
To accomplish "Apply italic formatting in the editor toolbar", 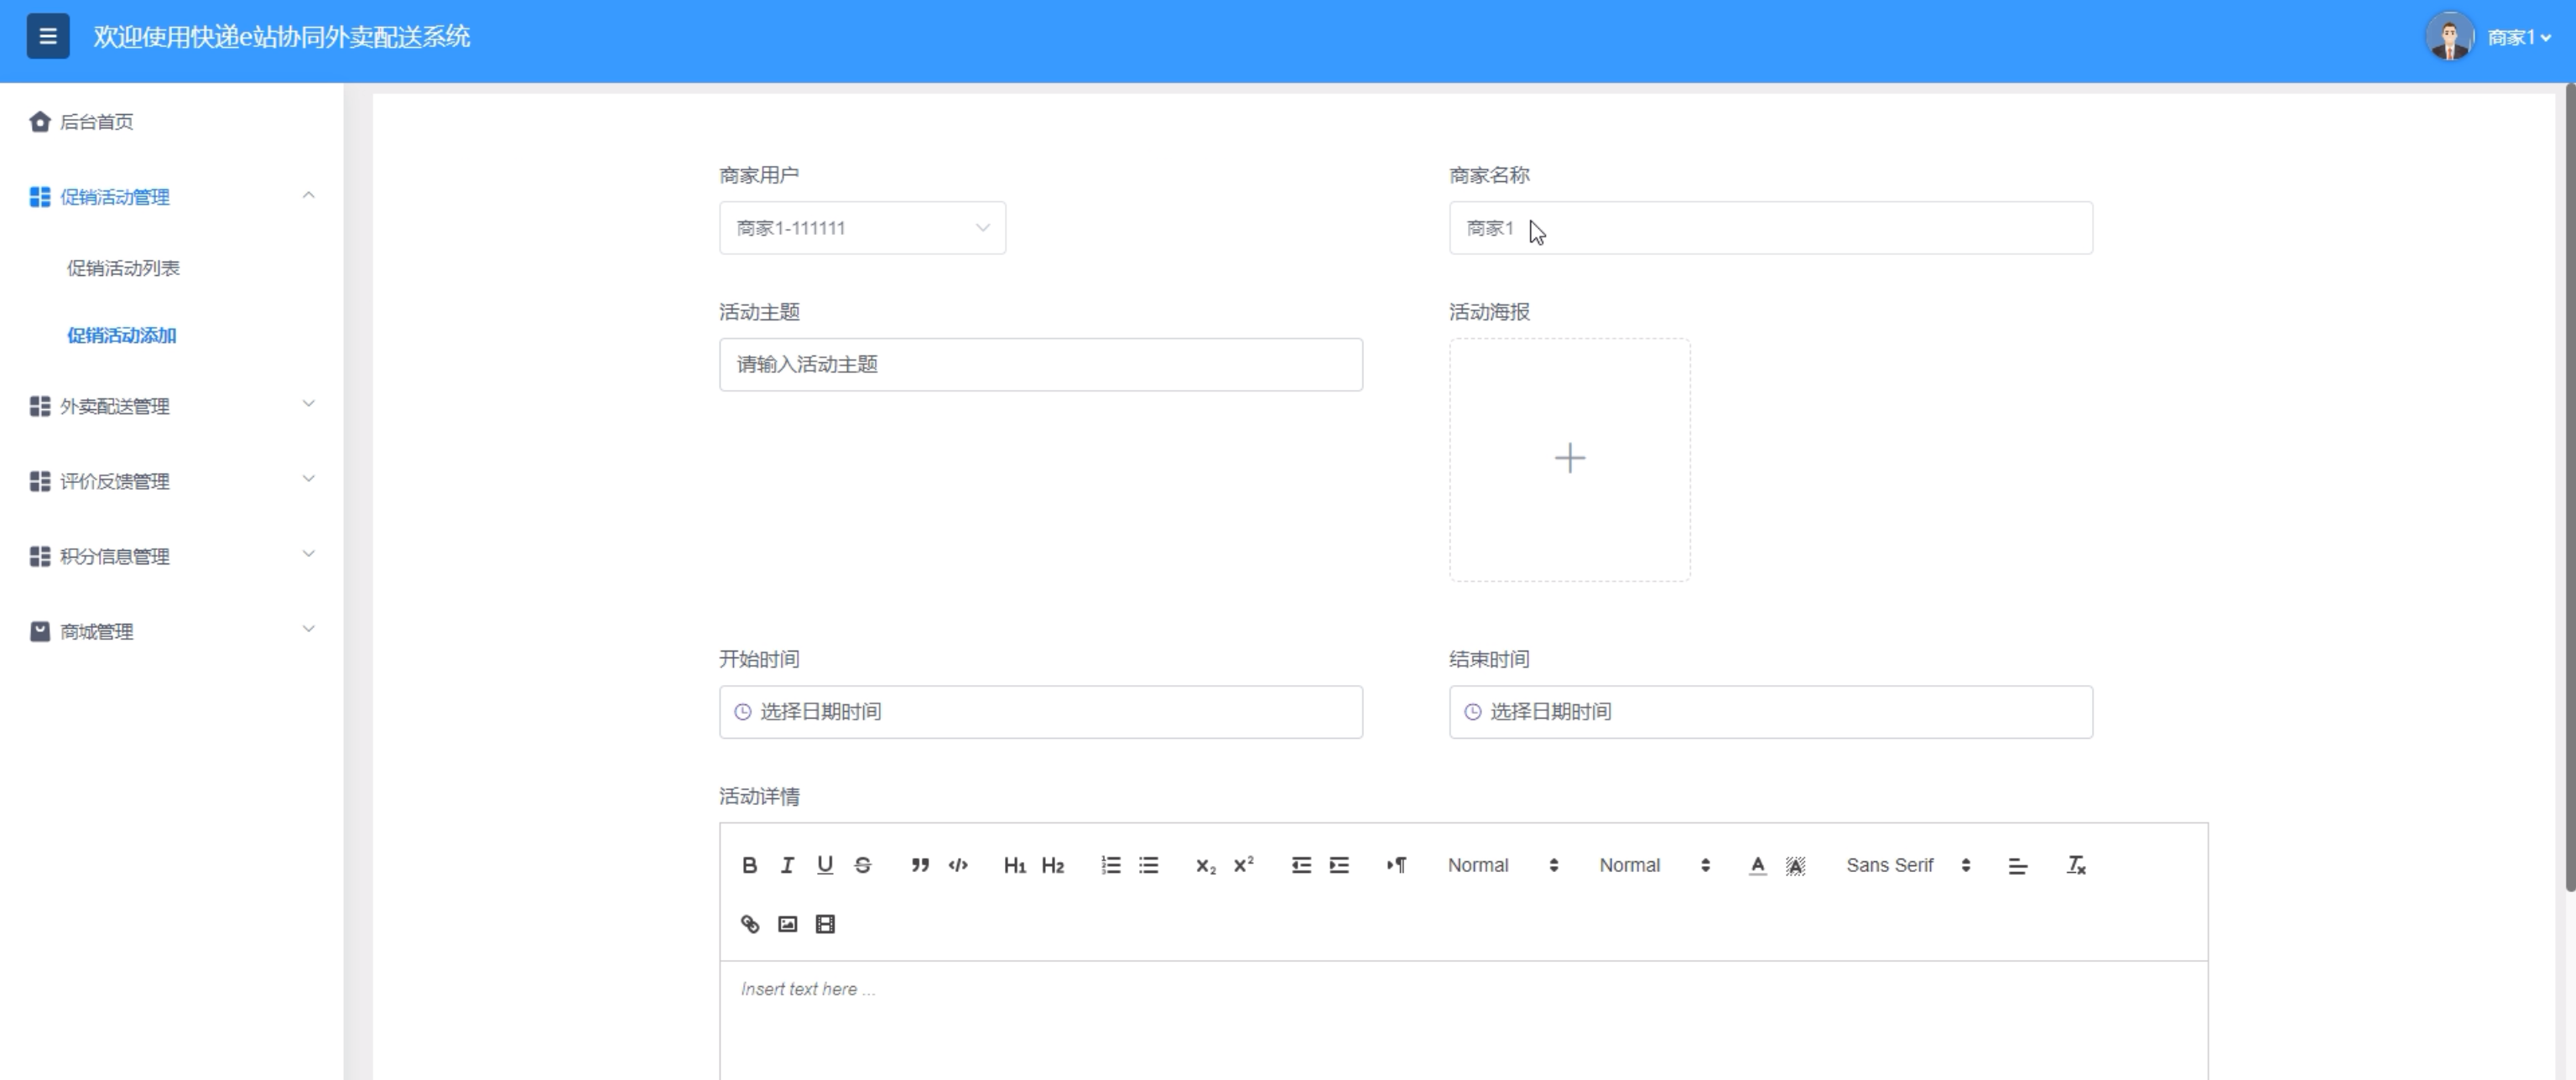I will pos(787,865).
